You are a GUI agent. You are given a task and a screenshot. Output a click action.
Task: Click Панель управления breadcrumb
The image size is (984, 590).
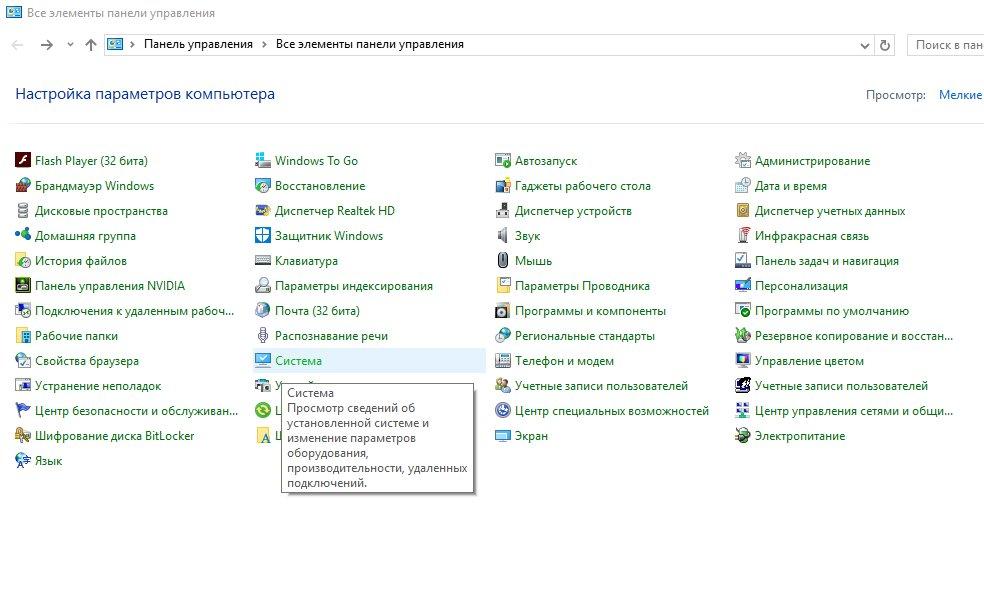click(198, 44)
